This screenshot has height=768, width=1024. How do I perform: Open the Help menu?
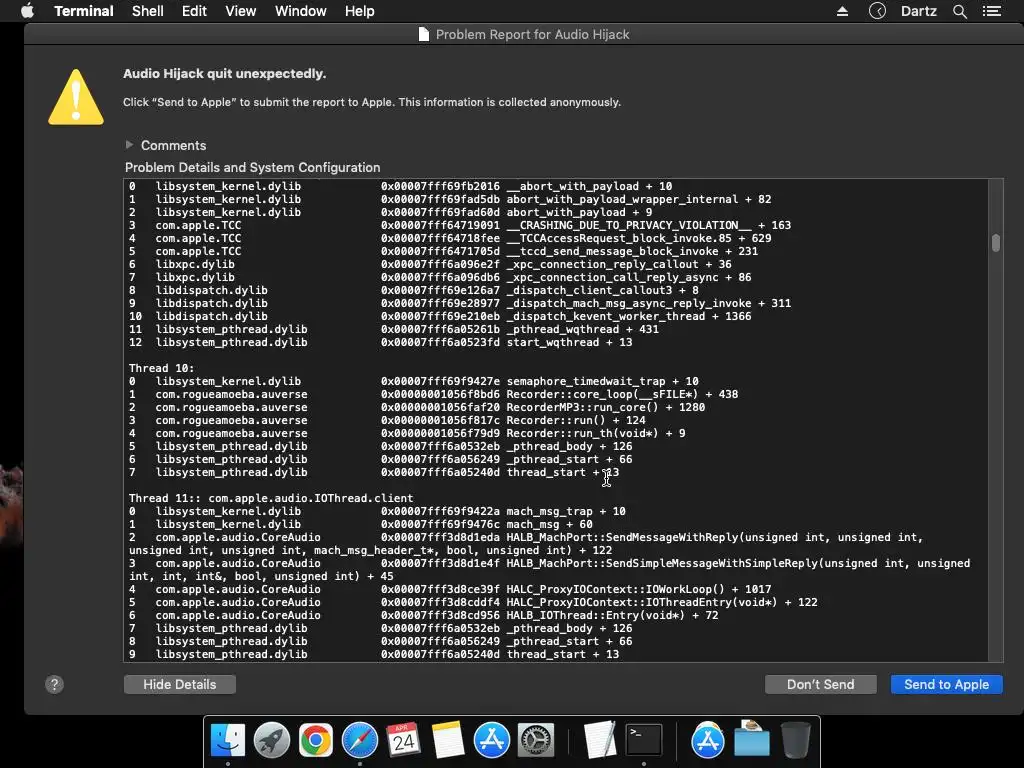click(x=359, y=11)
